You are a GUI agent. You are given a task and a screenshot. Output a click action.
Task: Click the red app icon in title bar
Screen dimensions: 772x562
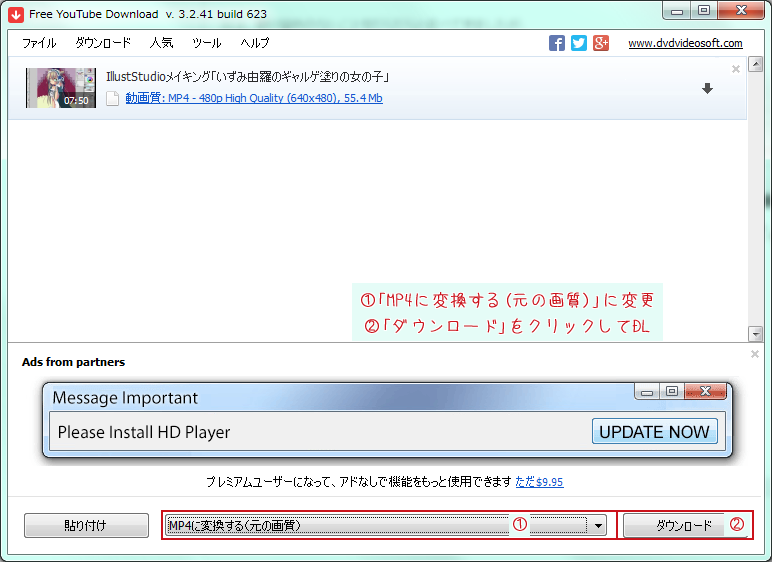16,14
